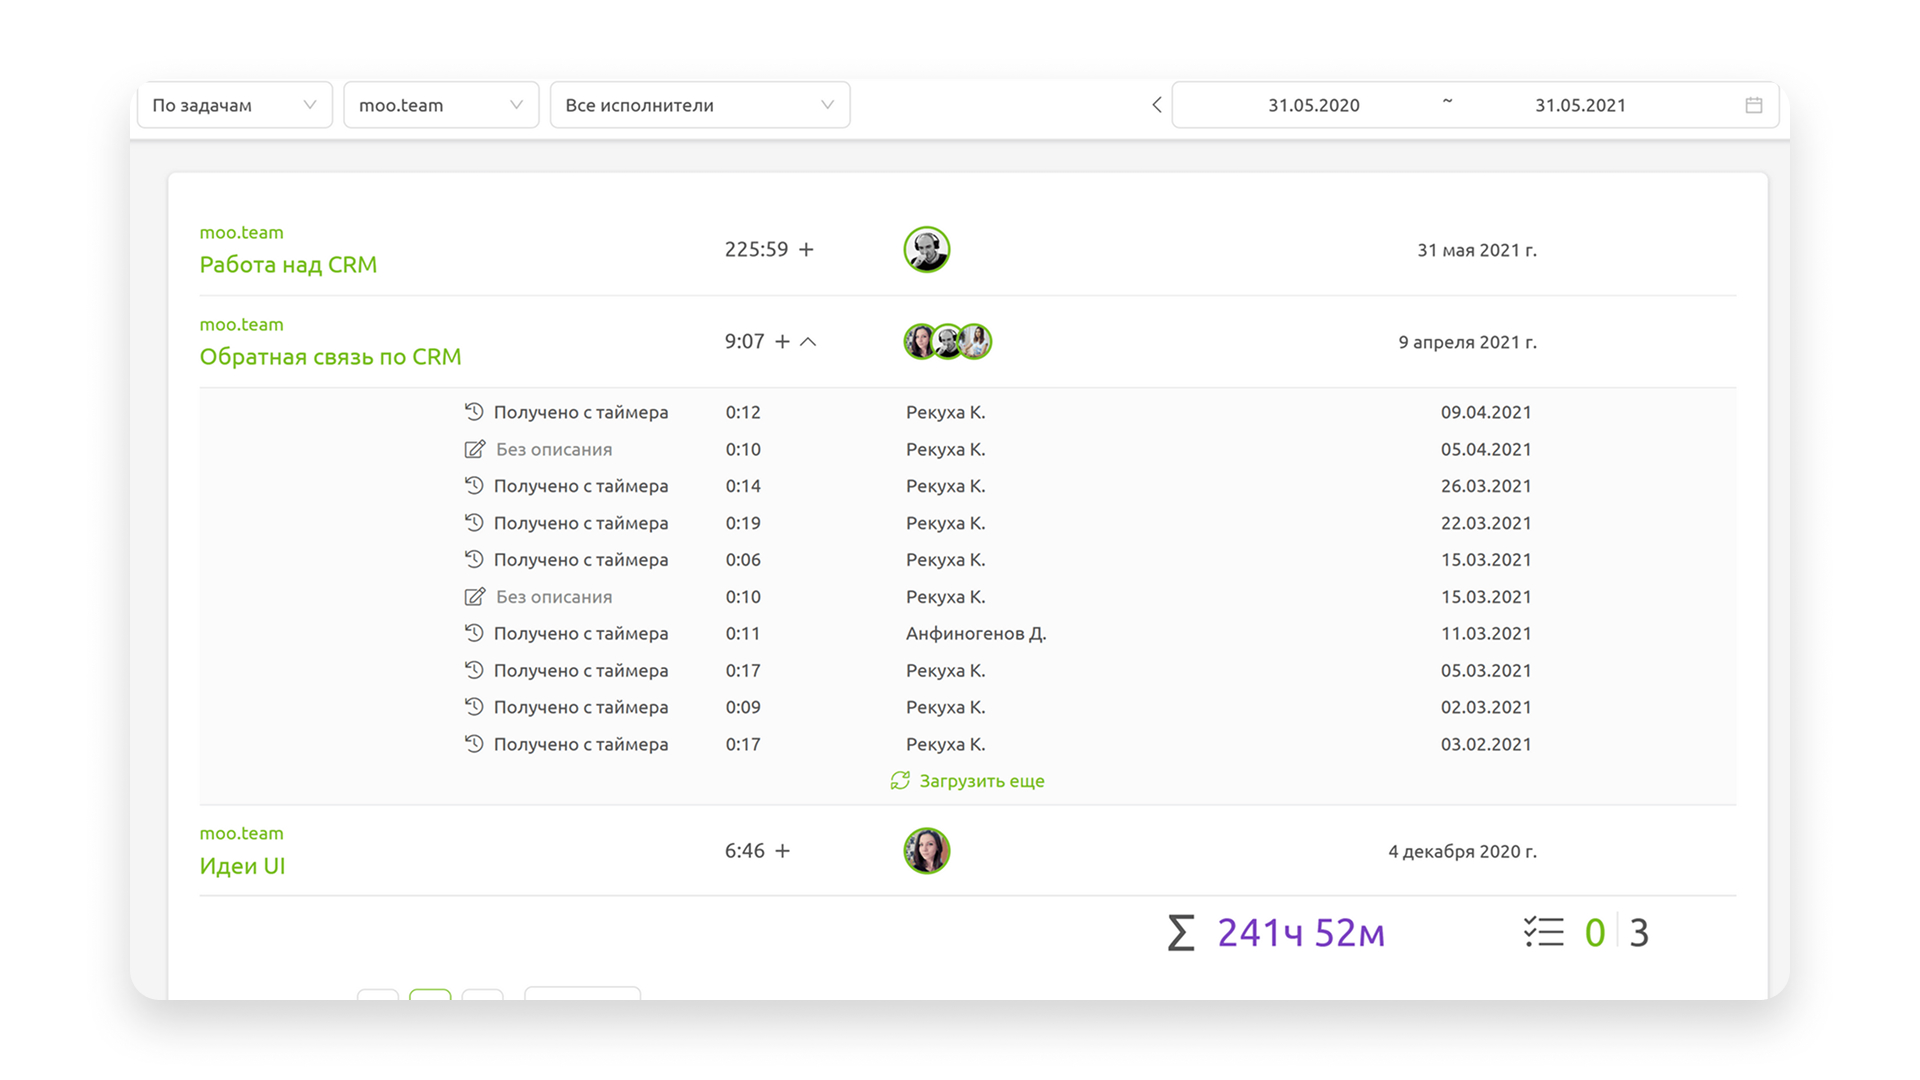This screenshot has width=1920, height=1080.
Task: Click the start date 31.05.2020 field
Action: coord(1313,105)
